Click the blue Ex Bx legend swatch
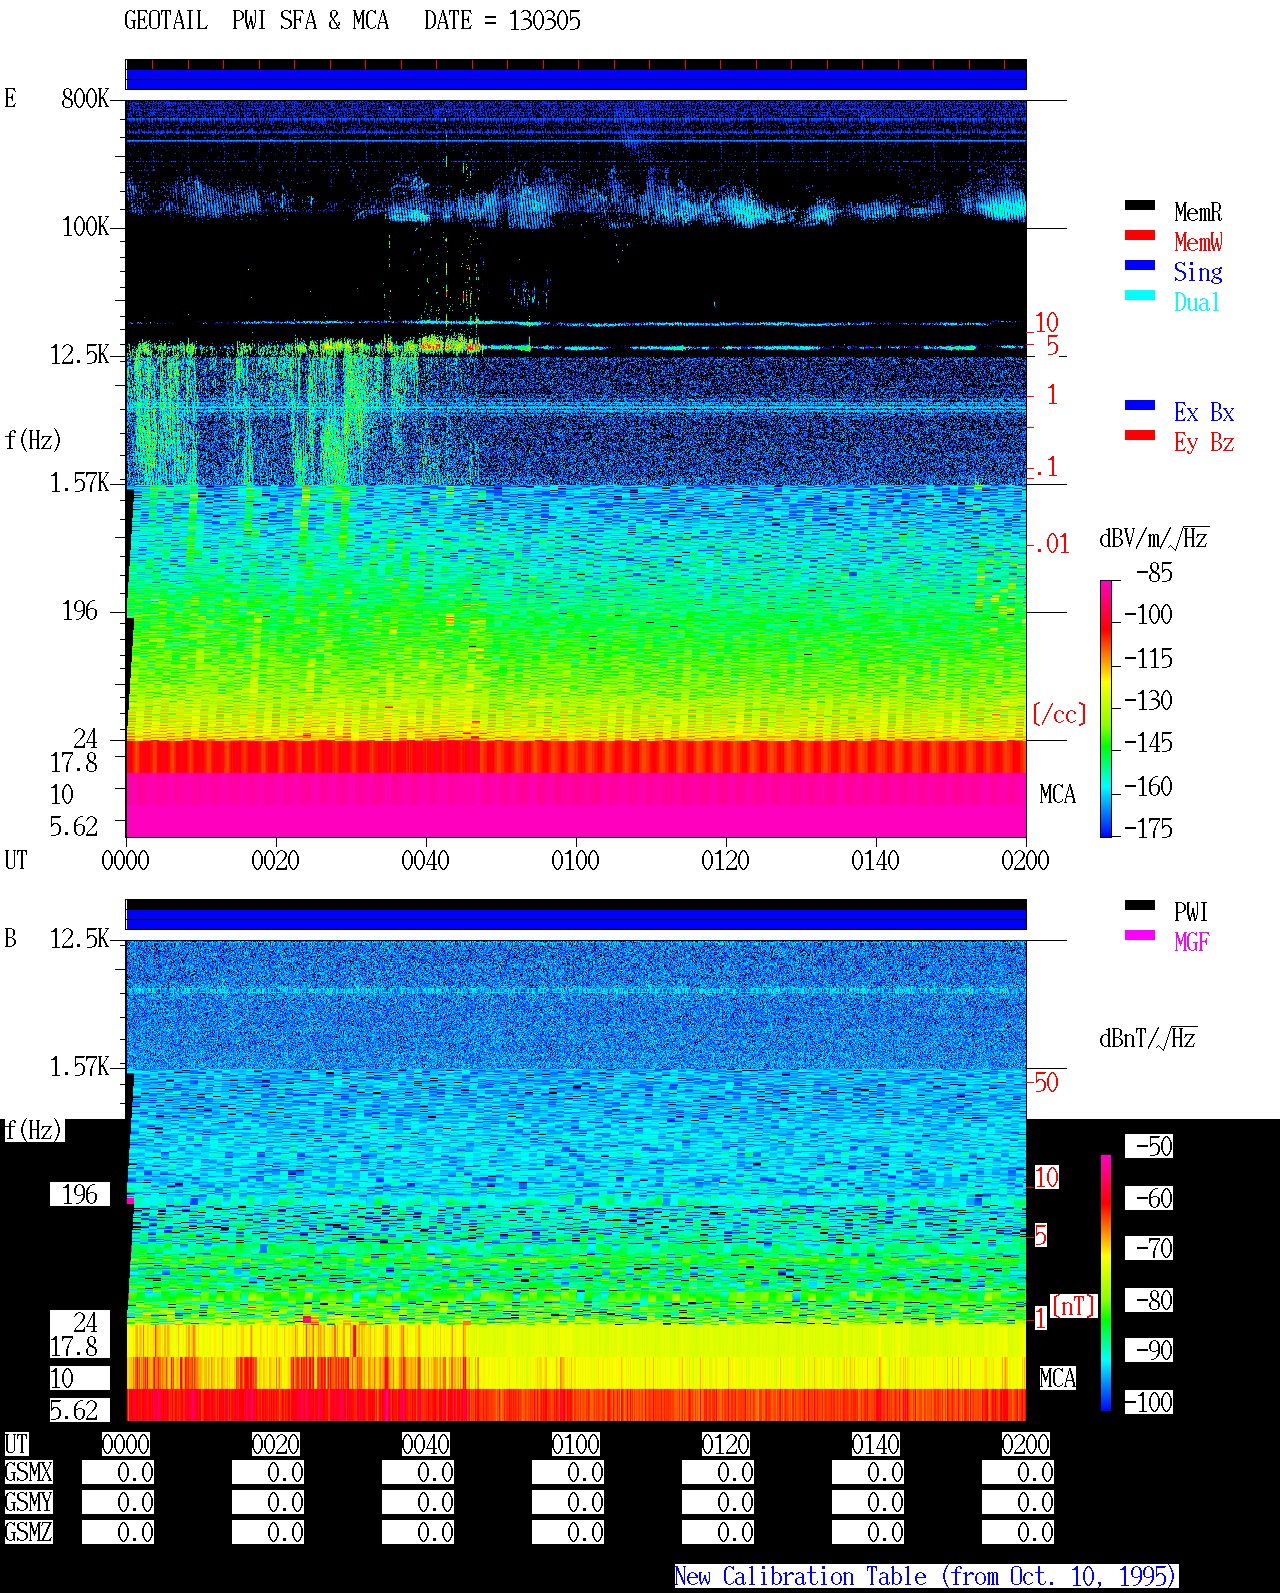This screenshot has height=1593, width=1280. tap(1140, 406)
